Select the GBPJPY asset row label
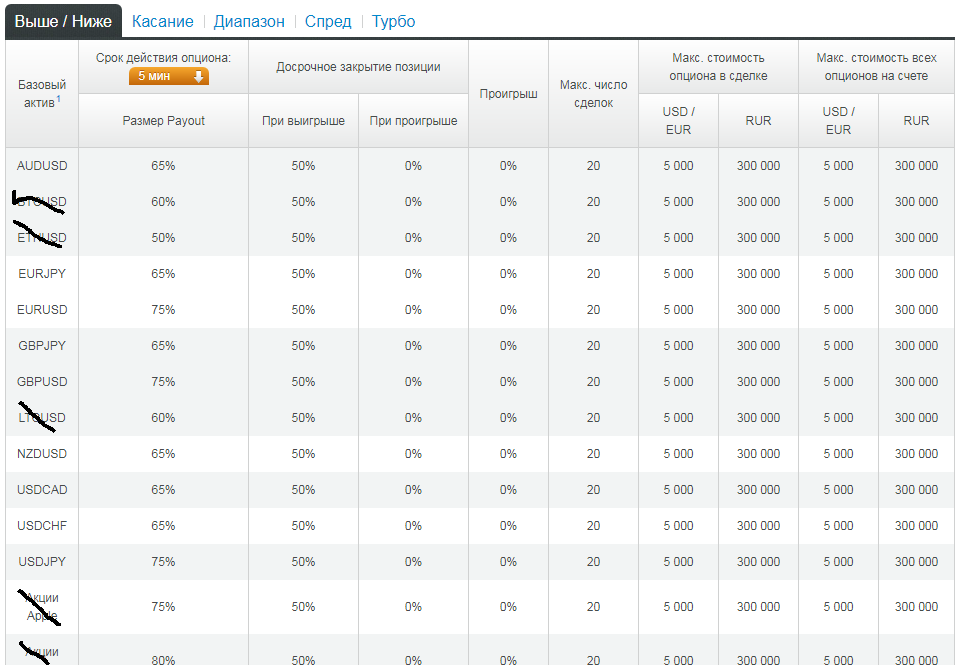The height and width of the screenshot is (665, 979). [42, 345]
